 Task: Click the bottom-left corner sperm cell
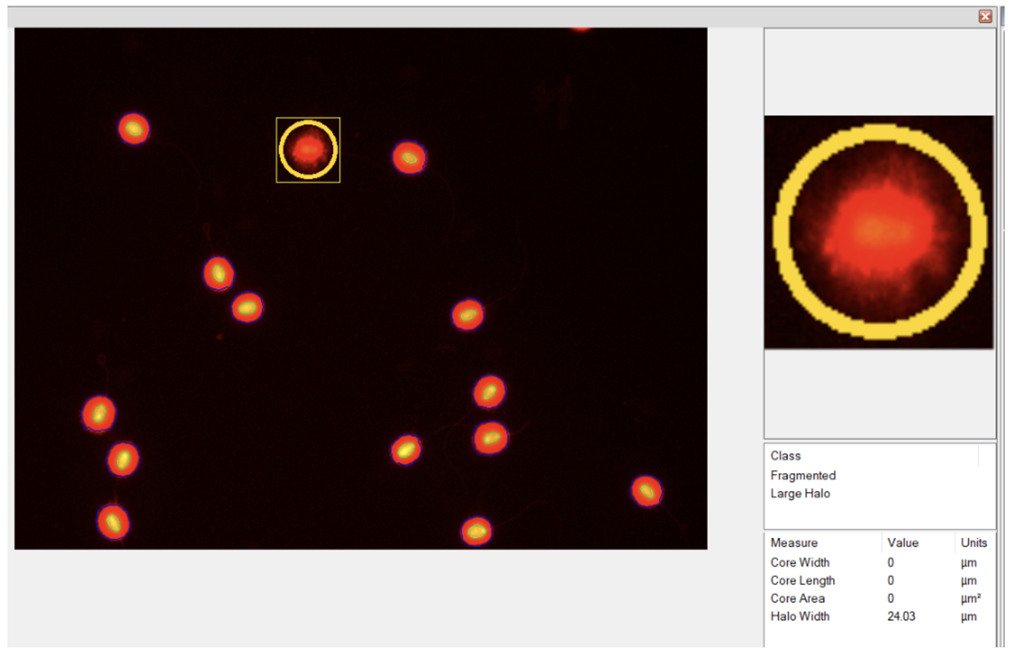[113, 522]
